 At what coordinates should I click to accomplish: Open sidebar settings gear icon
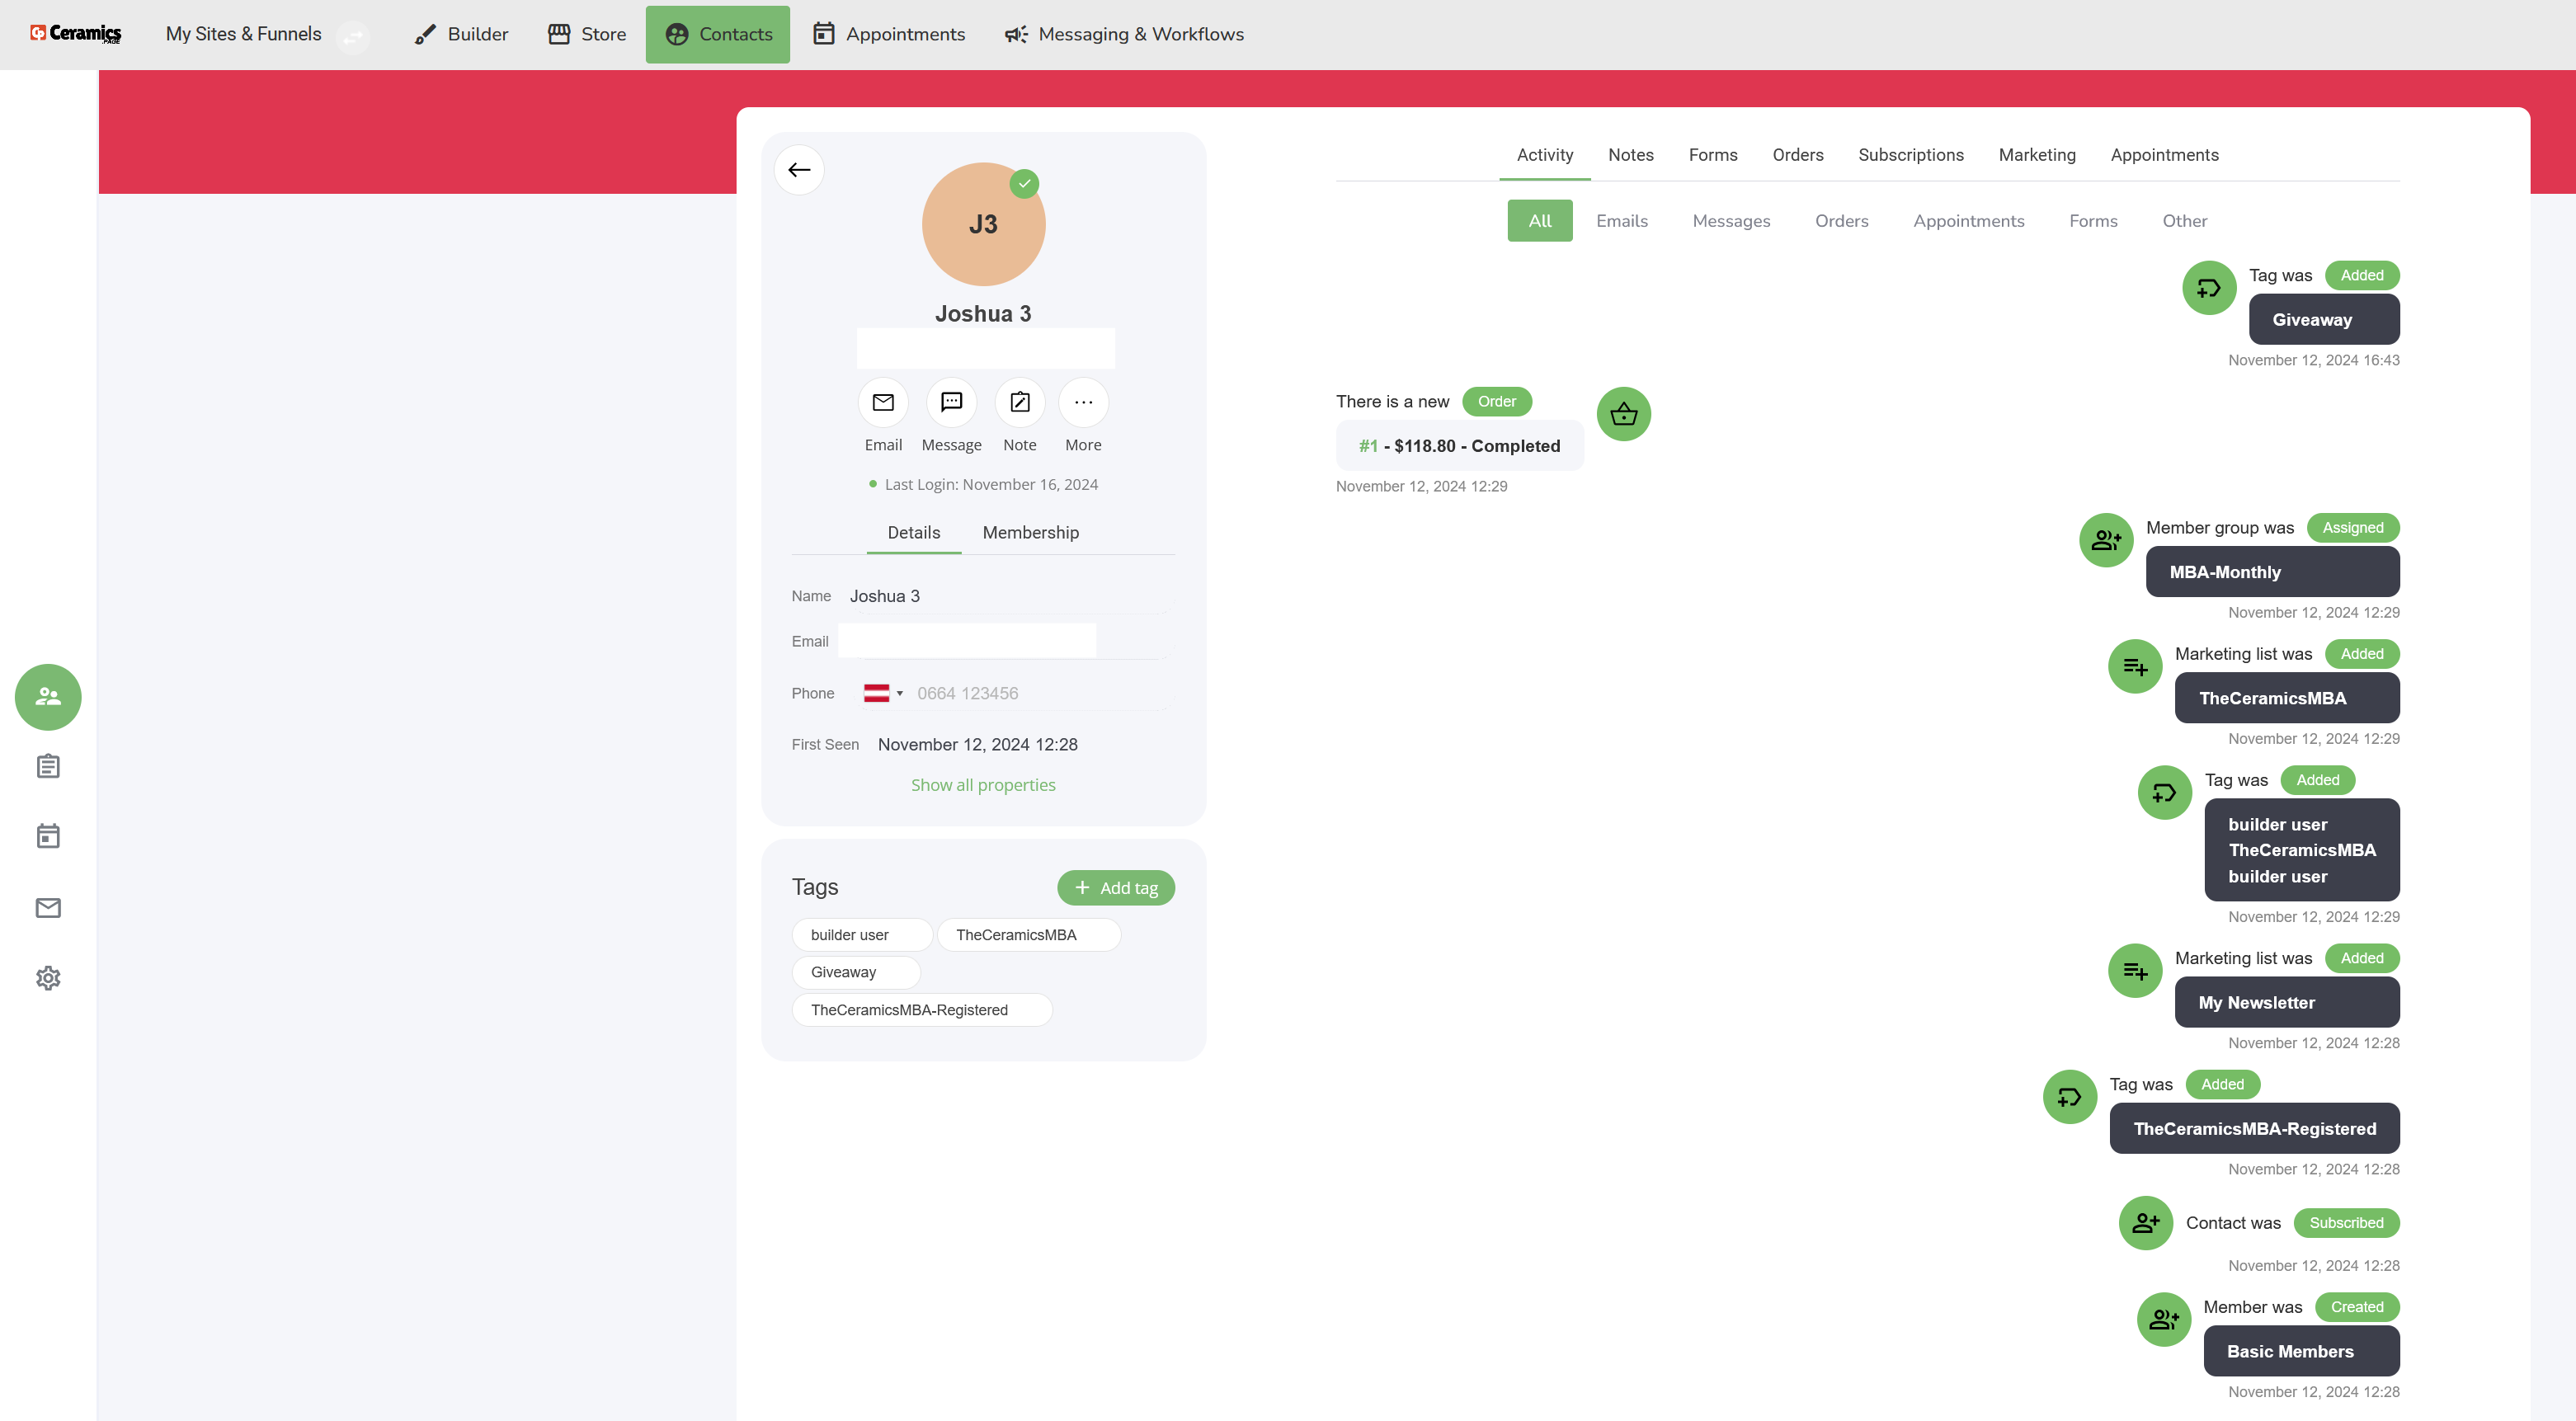(x=48, y=978)
